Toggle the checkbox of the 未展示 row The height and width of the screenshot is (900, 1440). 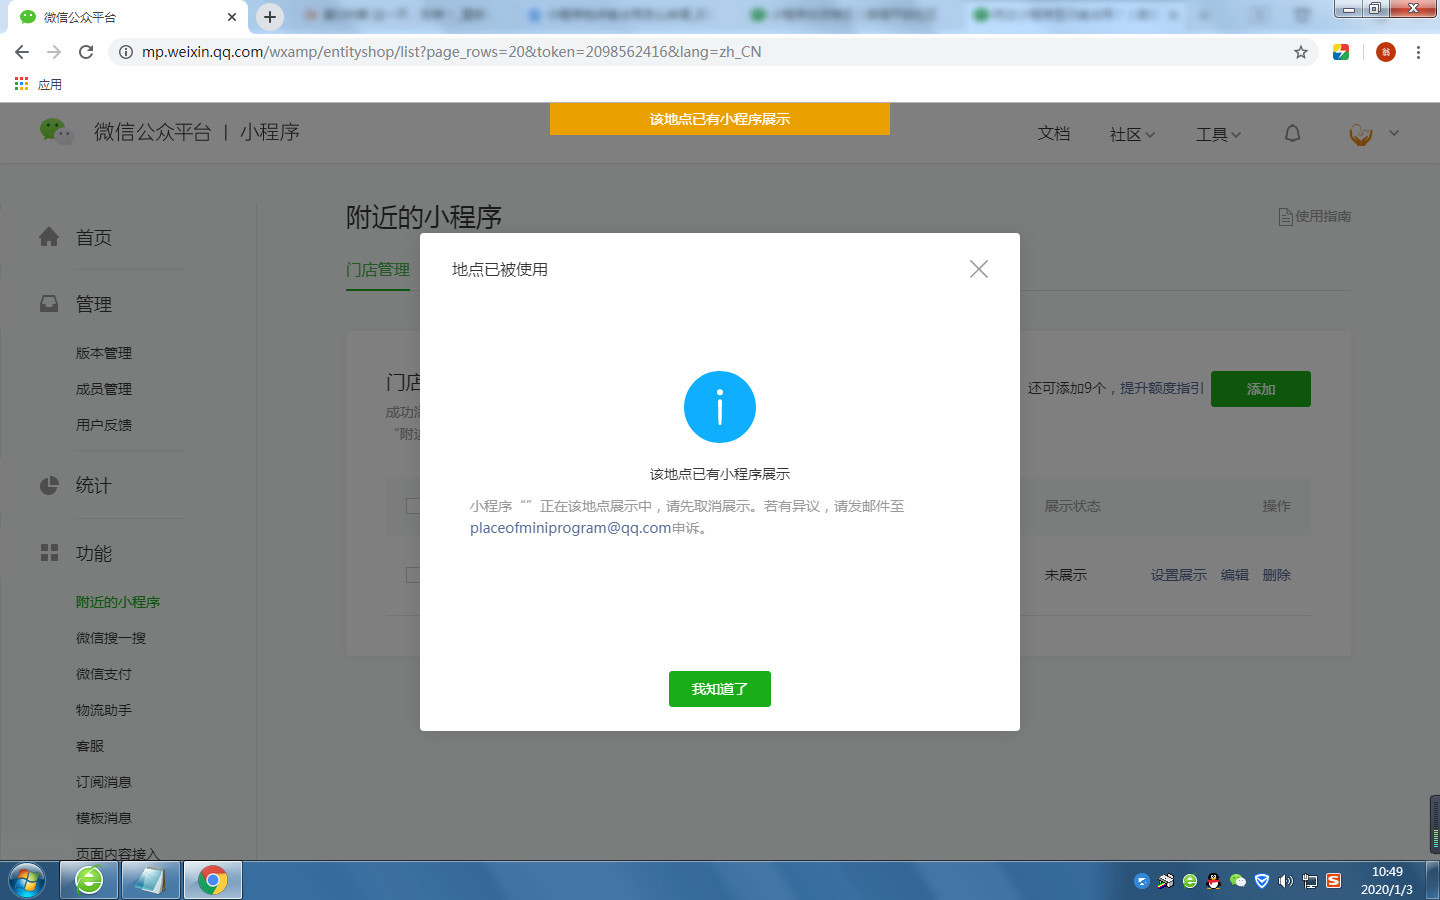coord(412,575)
